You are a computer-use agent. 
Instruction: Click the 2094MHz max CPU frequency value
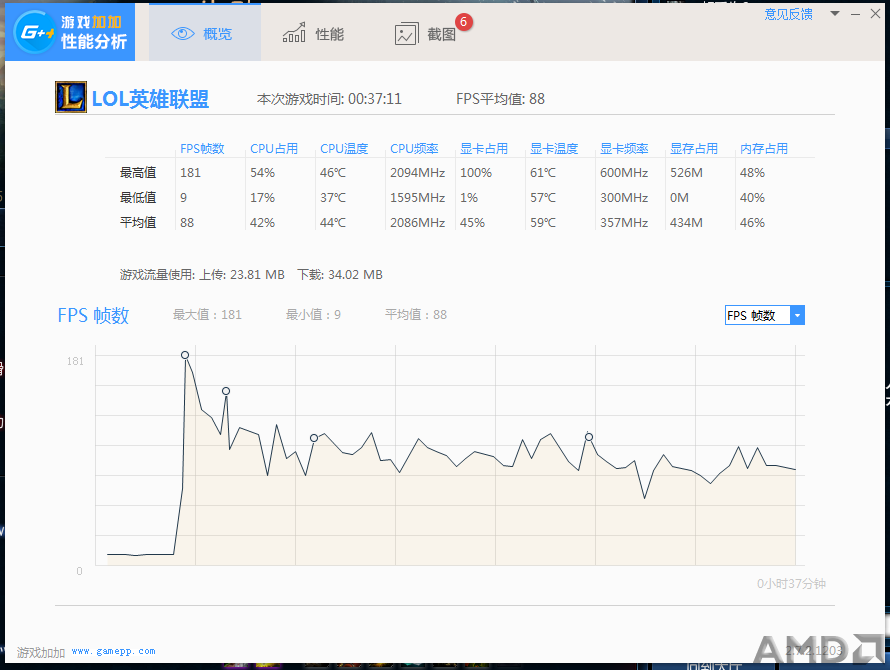tap(417, 173)
